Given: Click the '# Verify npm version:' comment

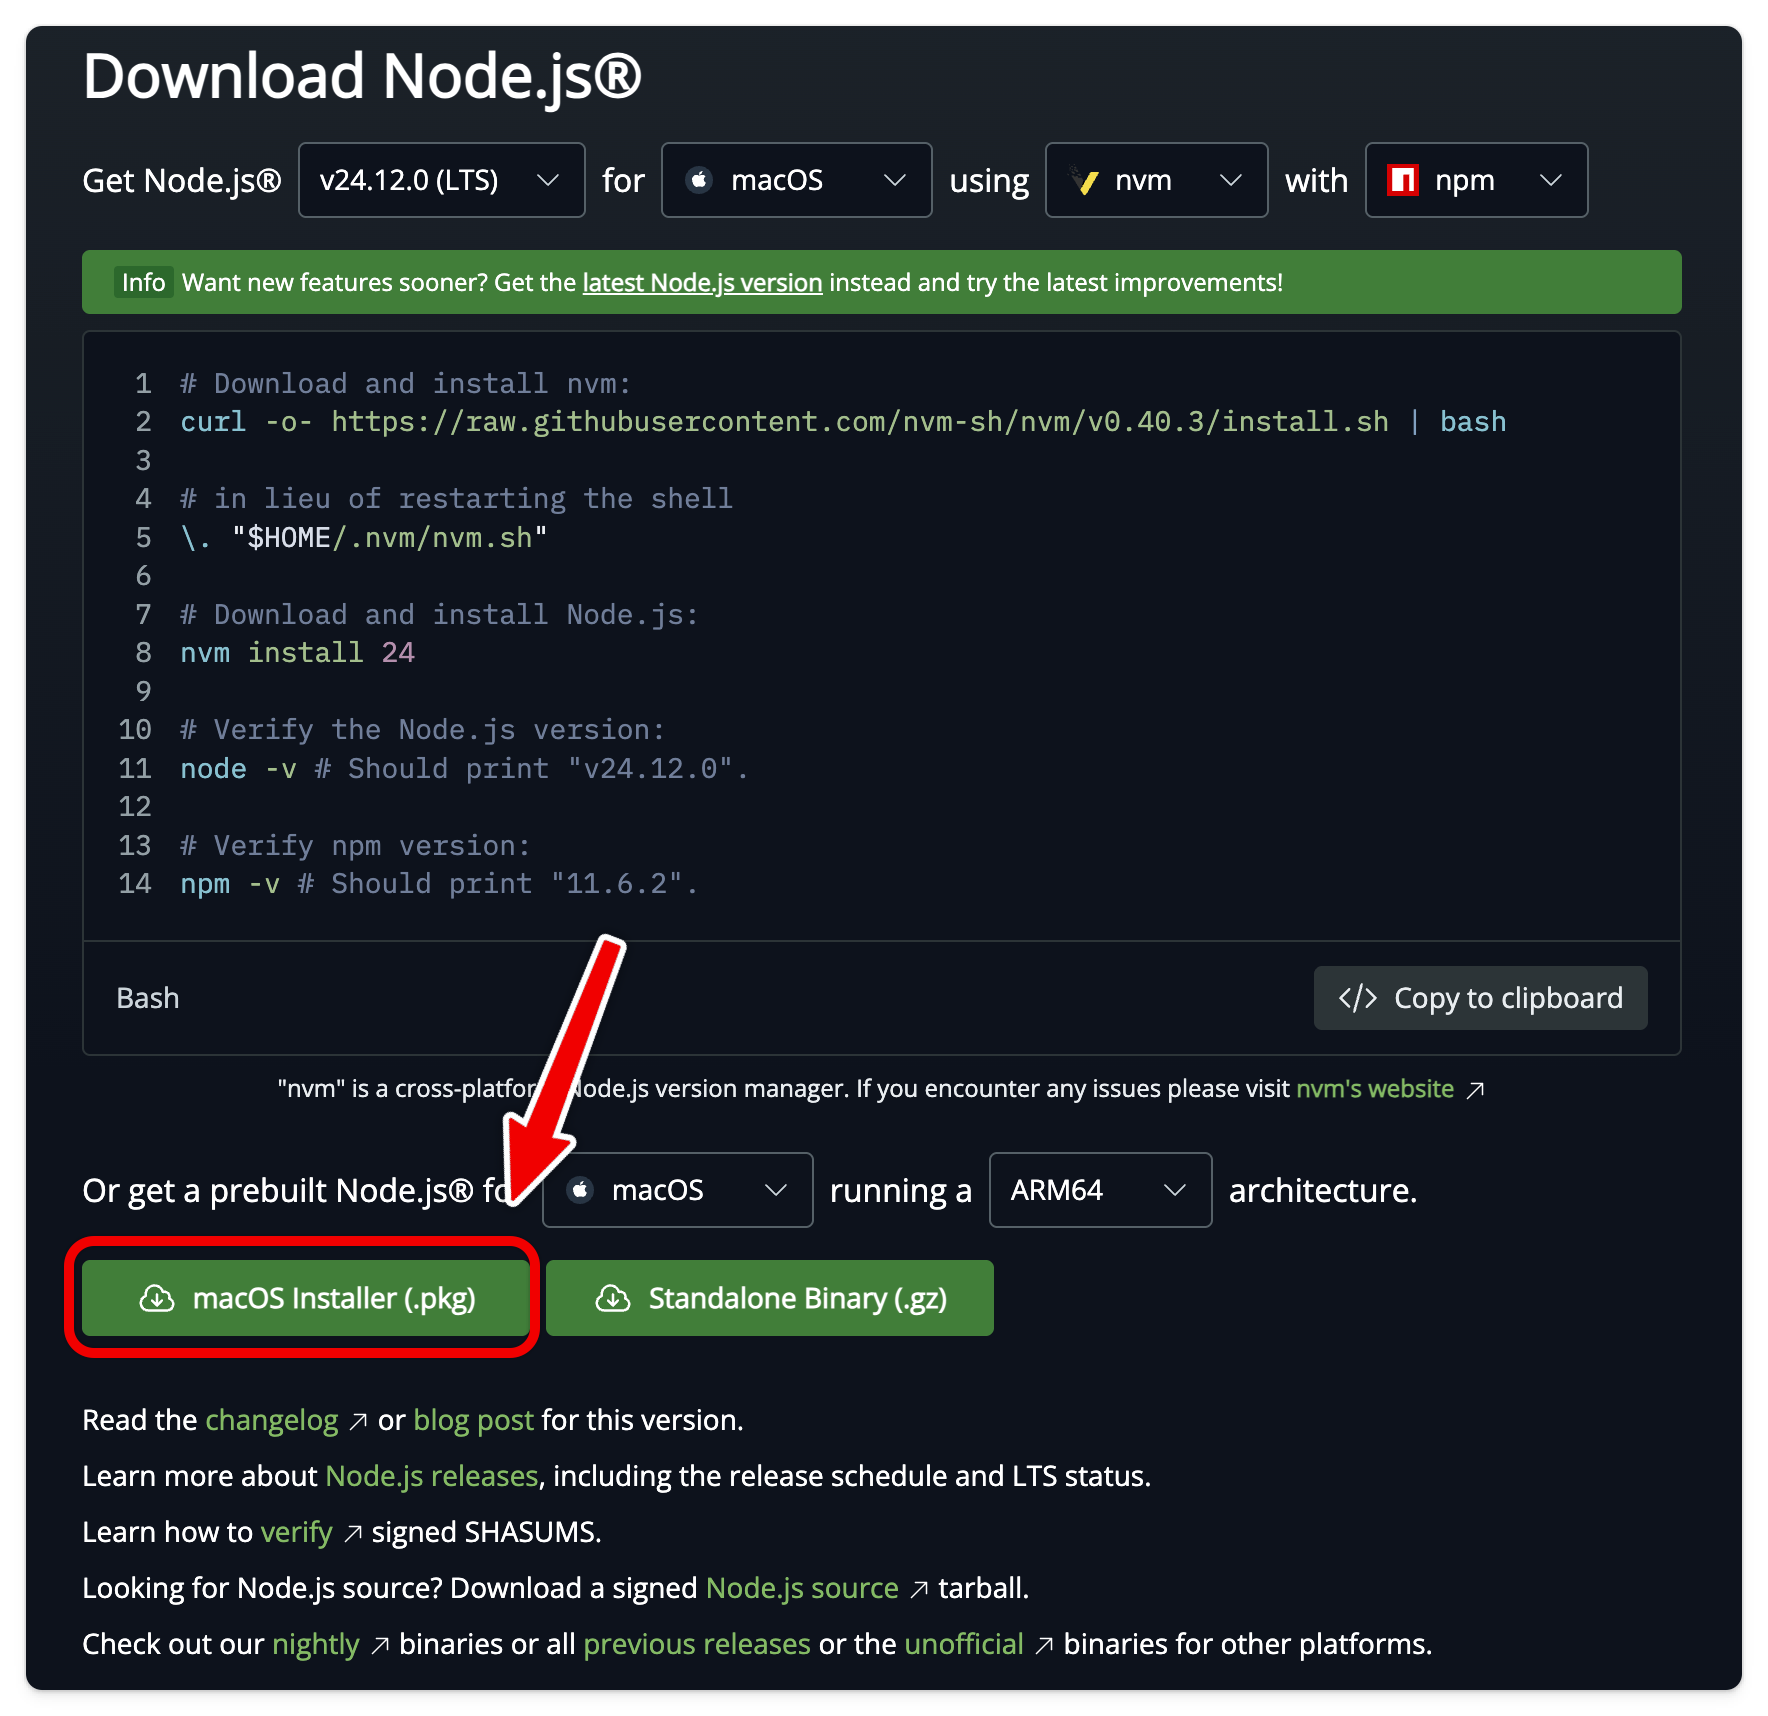Looking at the screenshot, I should (x=355, y=846).
